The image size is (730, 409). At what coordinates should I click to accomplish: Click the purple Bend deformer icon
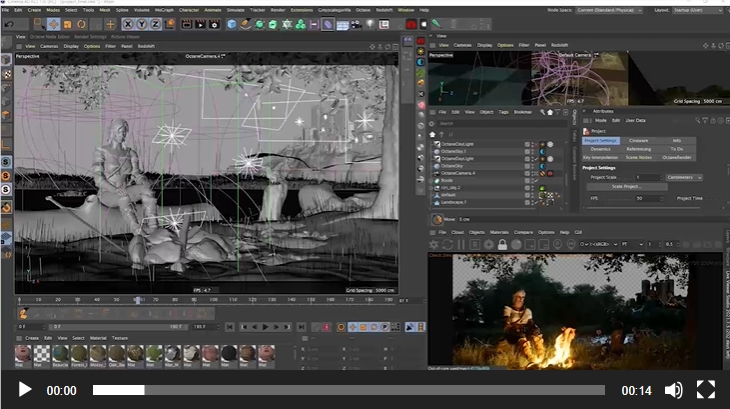pos(328,24)
